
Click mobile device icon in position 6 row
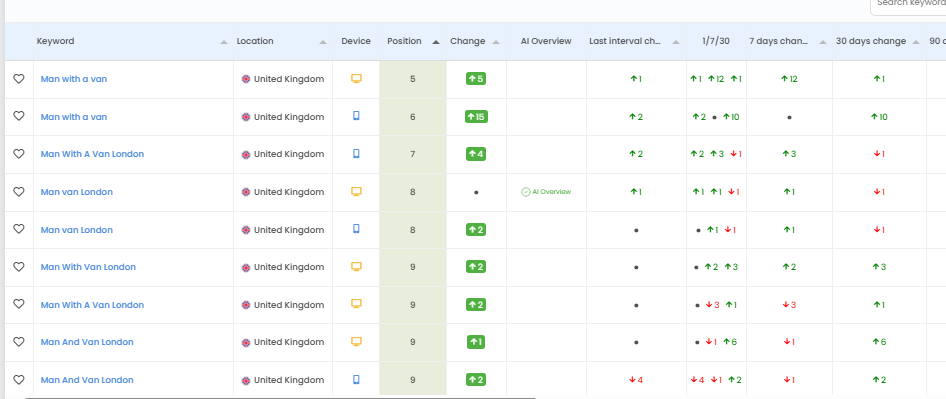pyautogui.click(x=356, y=116)
